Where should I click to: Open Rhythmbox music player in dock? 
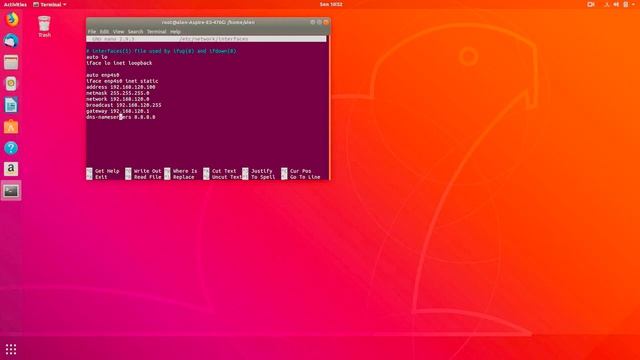coord(11,84)
